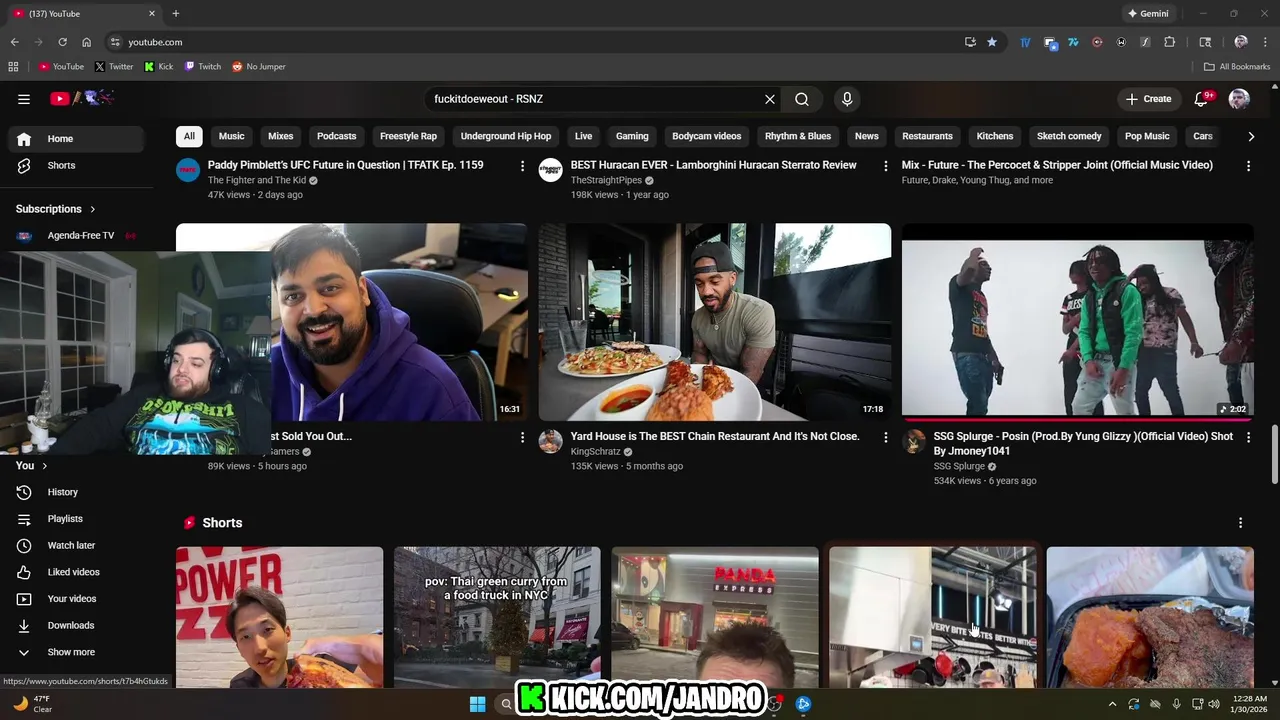
Task: Open the browser home page
Action: [86, 42]
